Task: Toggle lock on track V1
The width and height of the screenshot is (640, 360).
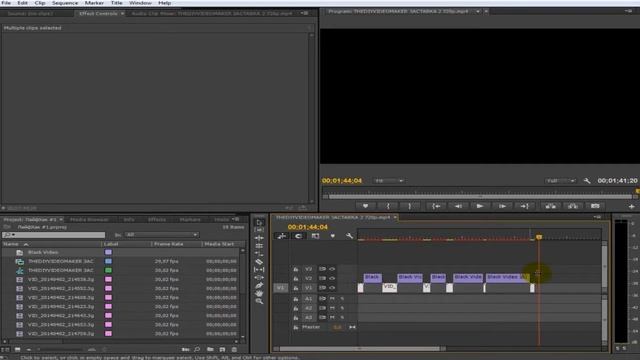Action: [x=296, y=288]
